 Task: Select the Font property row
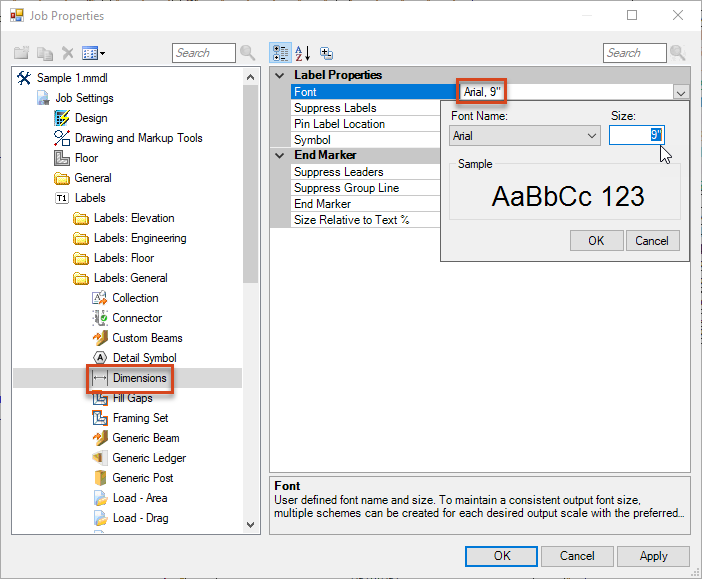click(373, 92)
